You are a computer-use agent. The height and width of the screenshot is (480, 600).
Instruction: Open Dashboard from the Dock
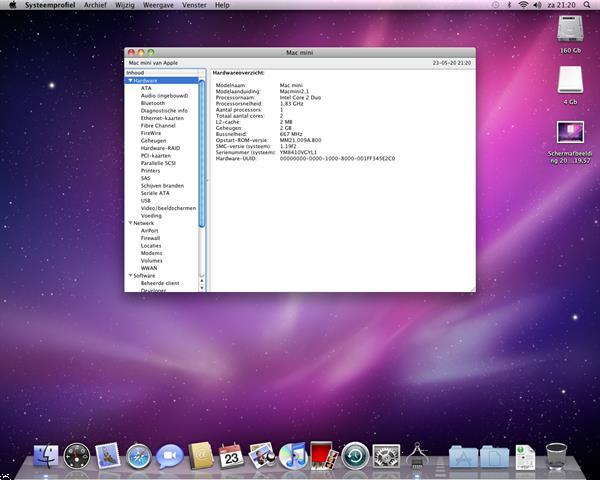[x=77, y=456]
